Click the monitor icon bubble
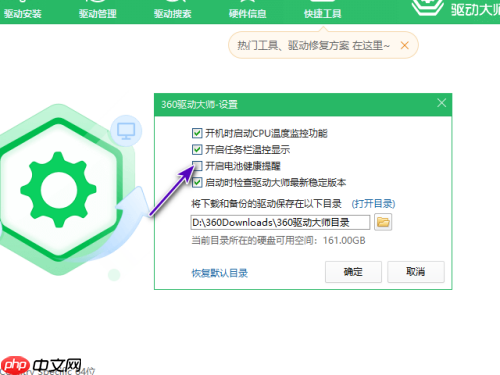Image resolution: width=500 pixels, height=375 pixels. pos(126,131)
